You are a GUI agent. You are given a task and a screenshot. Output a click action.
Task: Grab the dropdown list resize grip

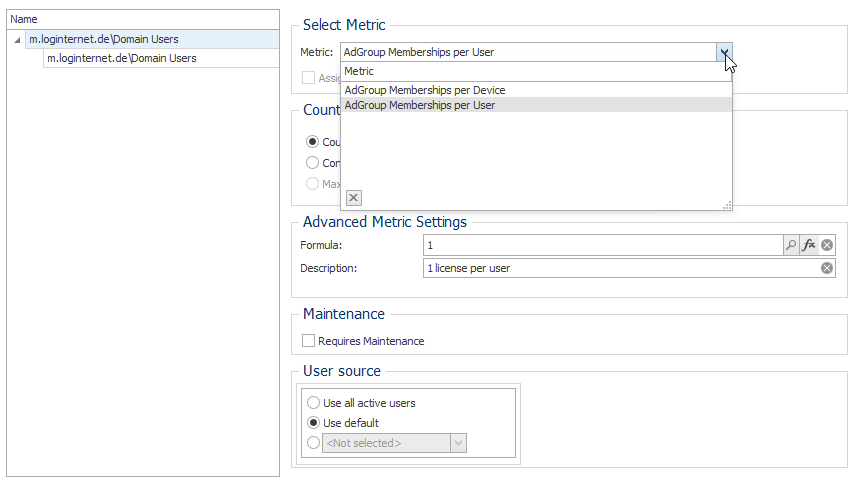point(727,205)
